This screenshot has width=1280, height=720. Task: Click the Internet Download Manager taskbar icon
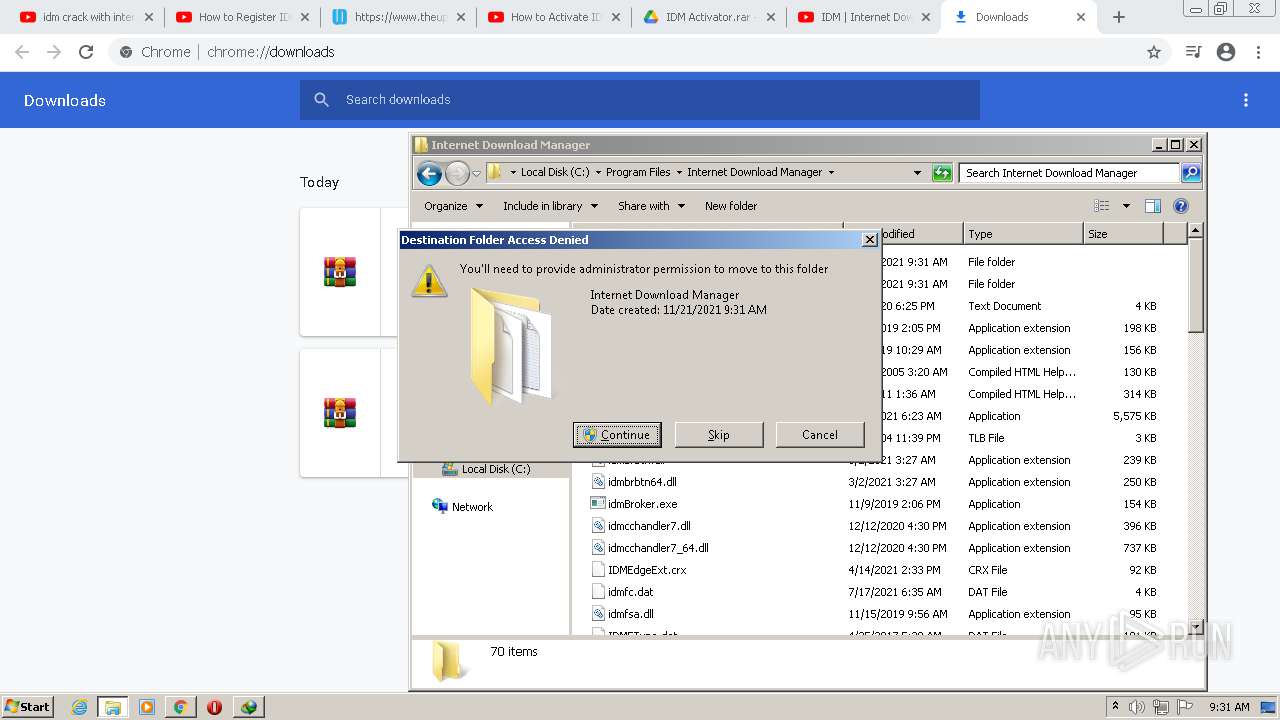pyautogui.click(x=248, y=707)
